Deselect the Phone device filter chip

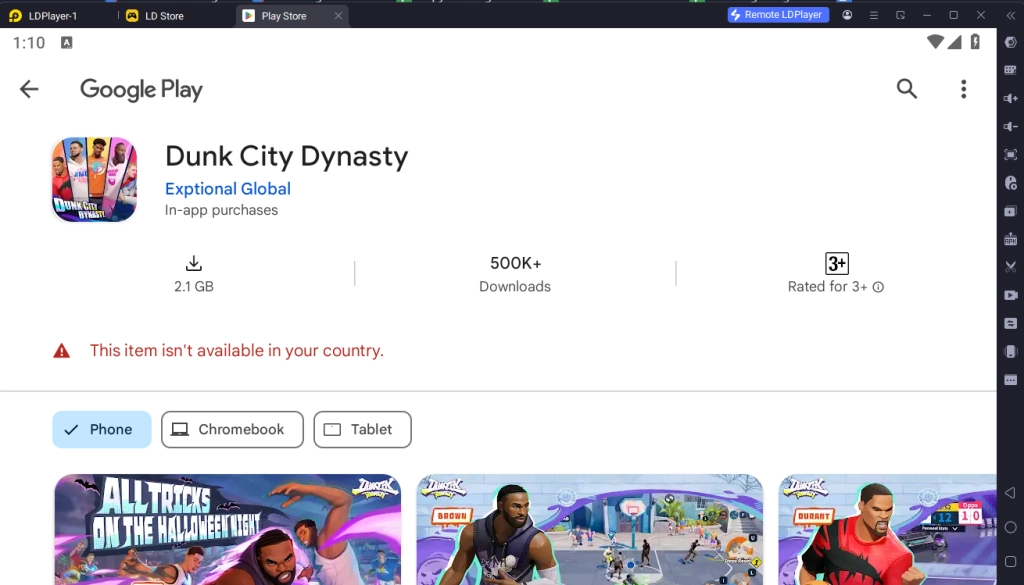pos(101,429)
